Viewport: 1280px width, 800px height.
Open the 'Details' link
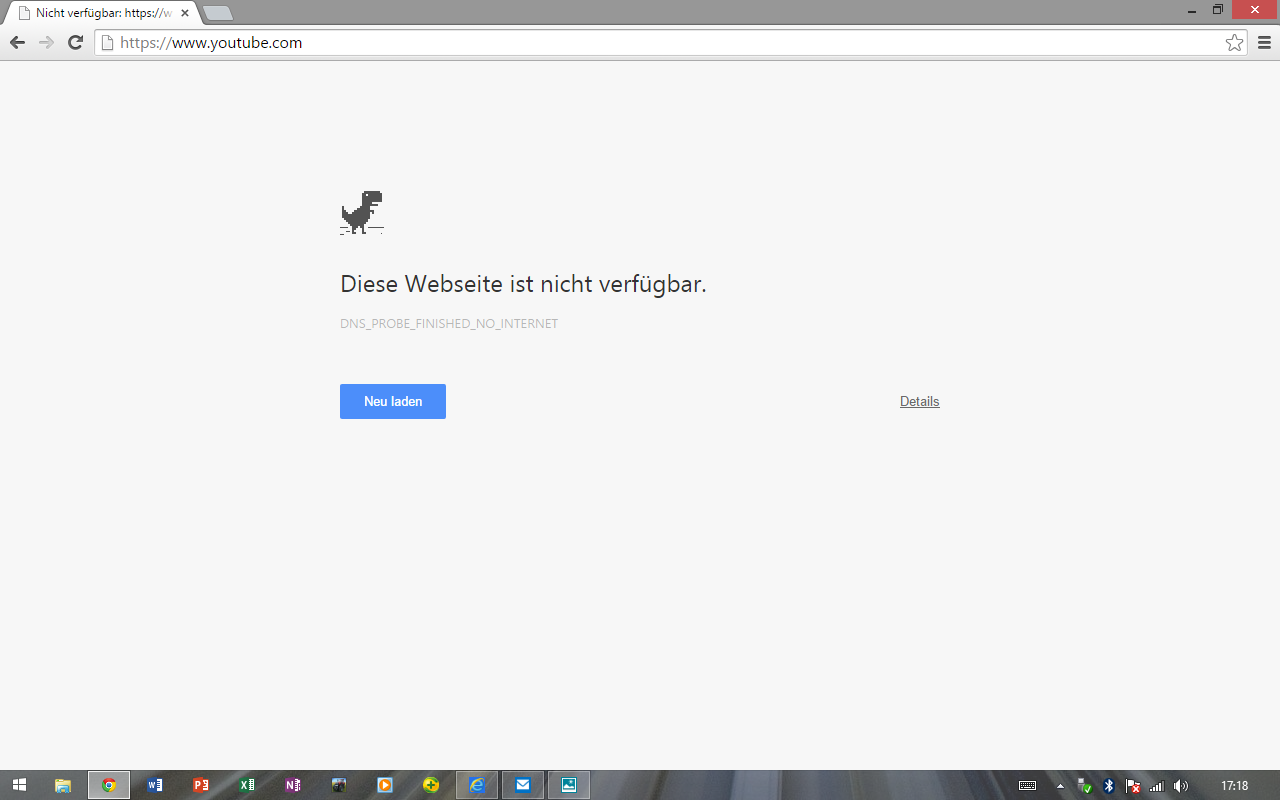(919, 401)
